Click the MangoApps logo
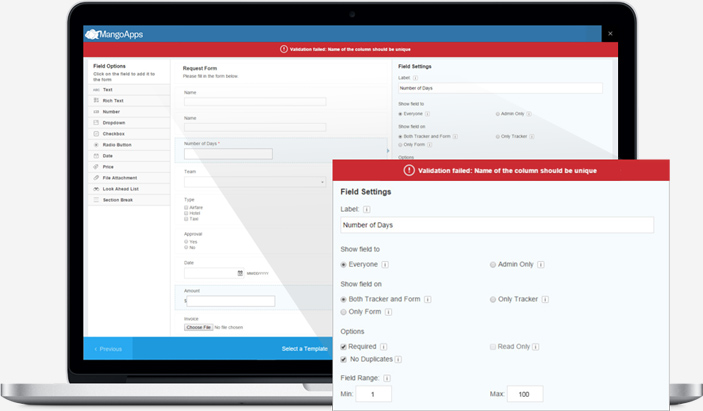Image resolution: width=703 pixels, height=411 pixels. (x=114, y=34)
